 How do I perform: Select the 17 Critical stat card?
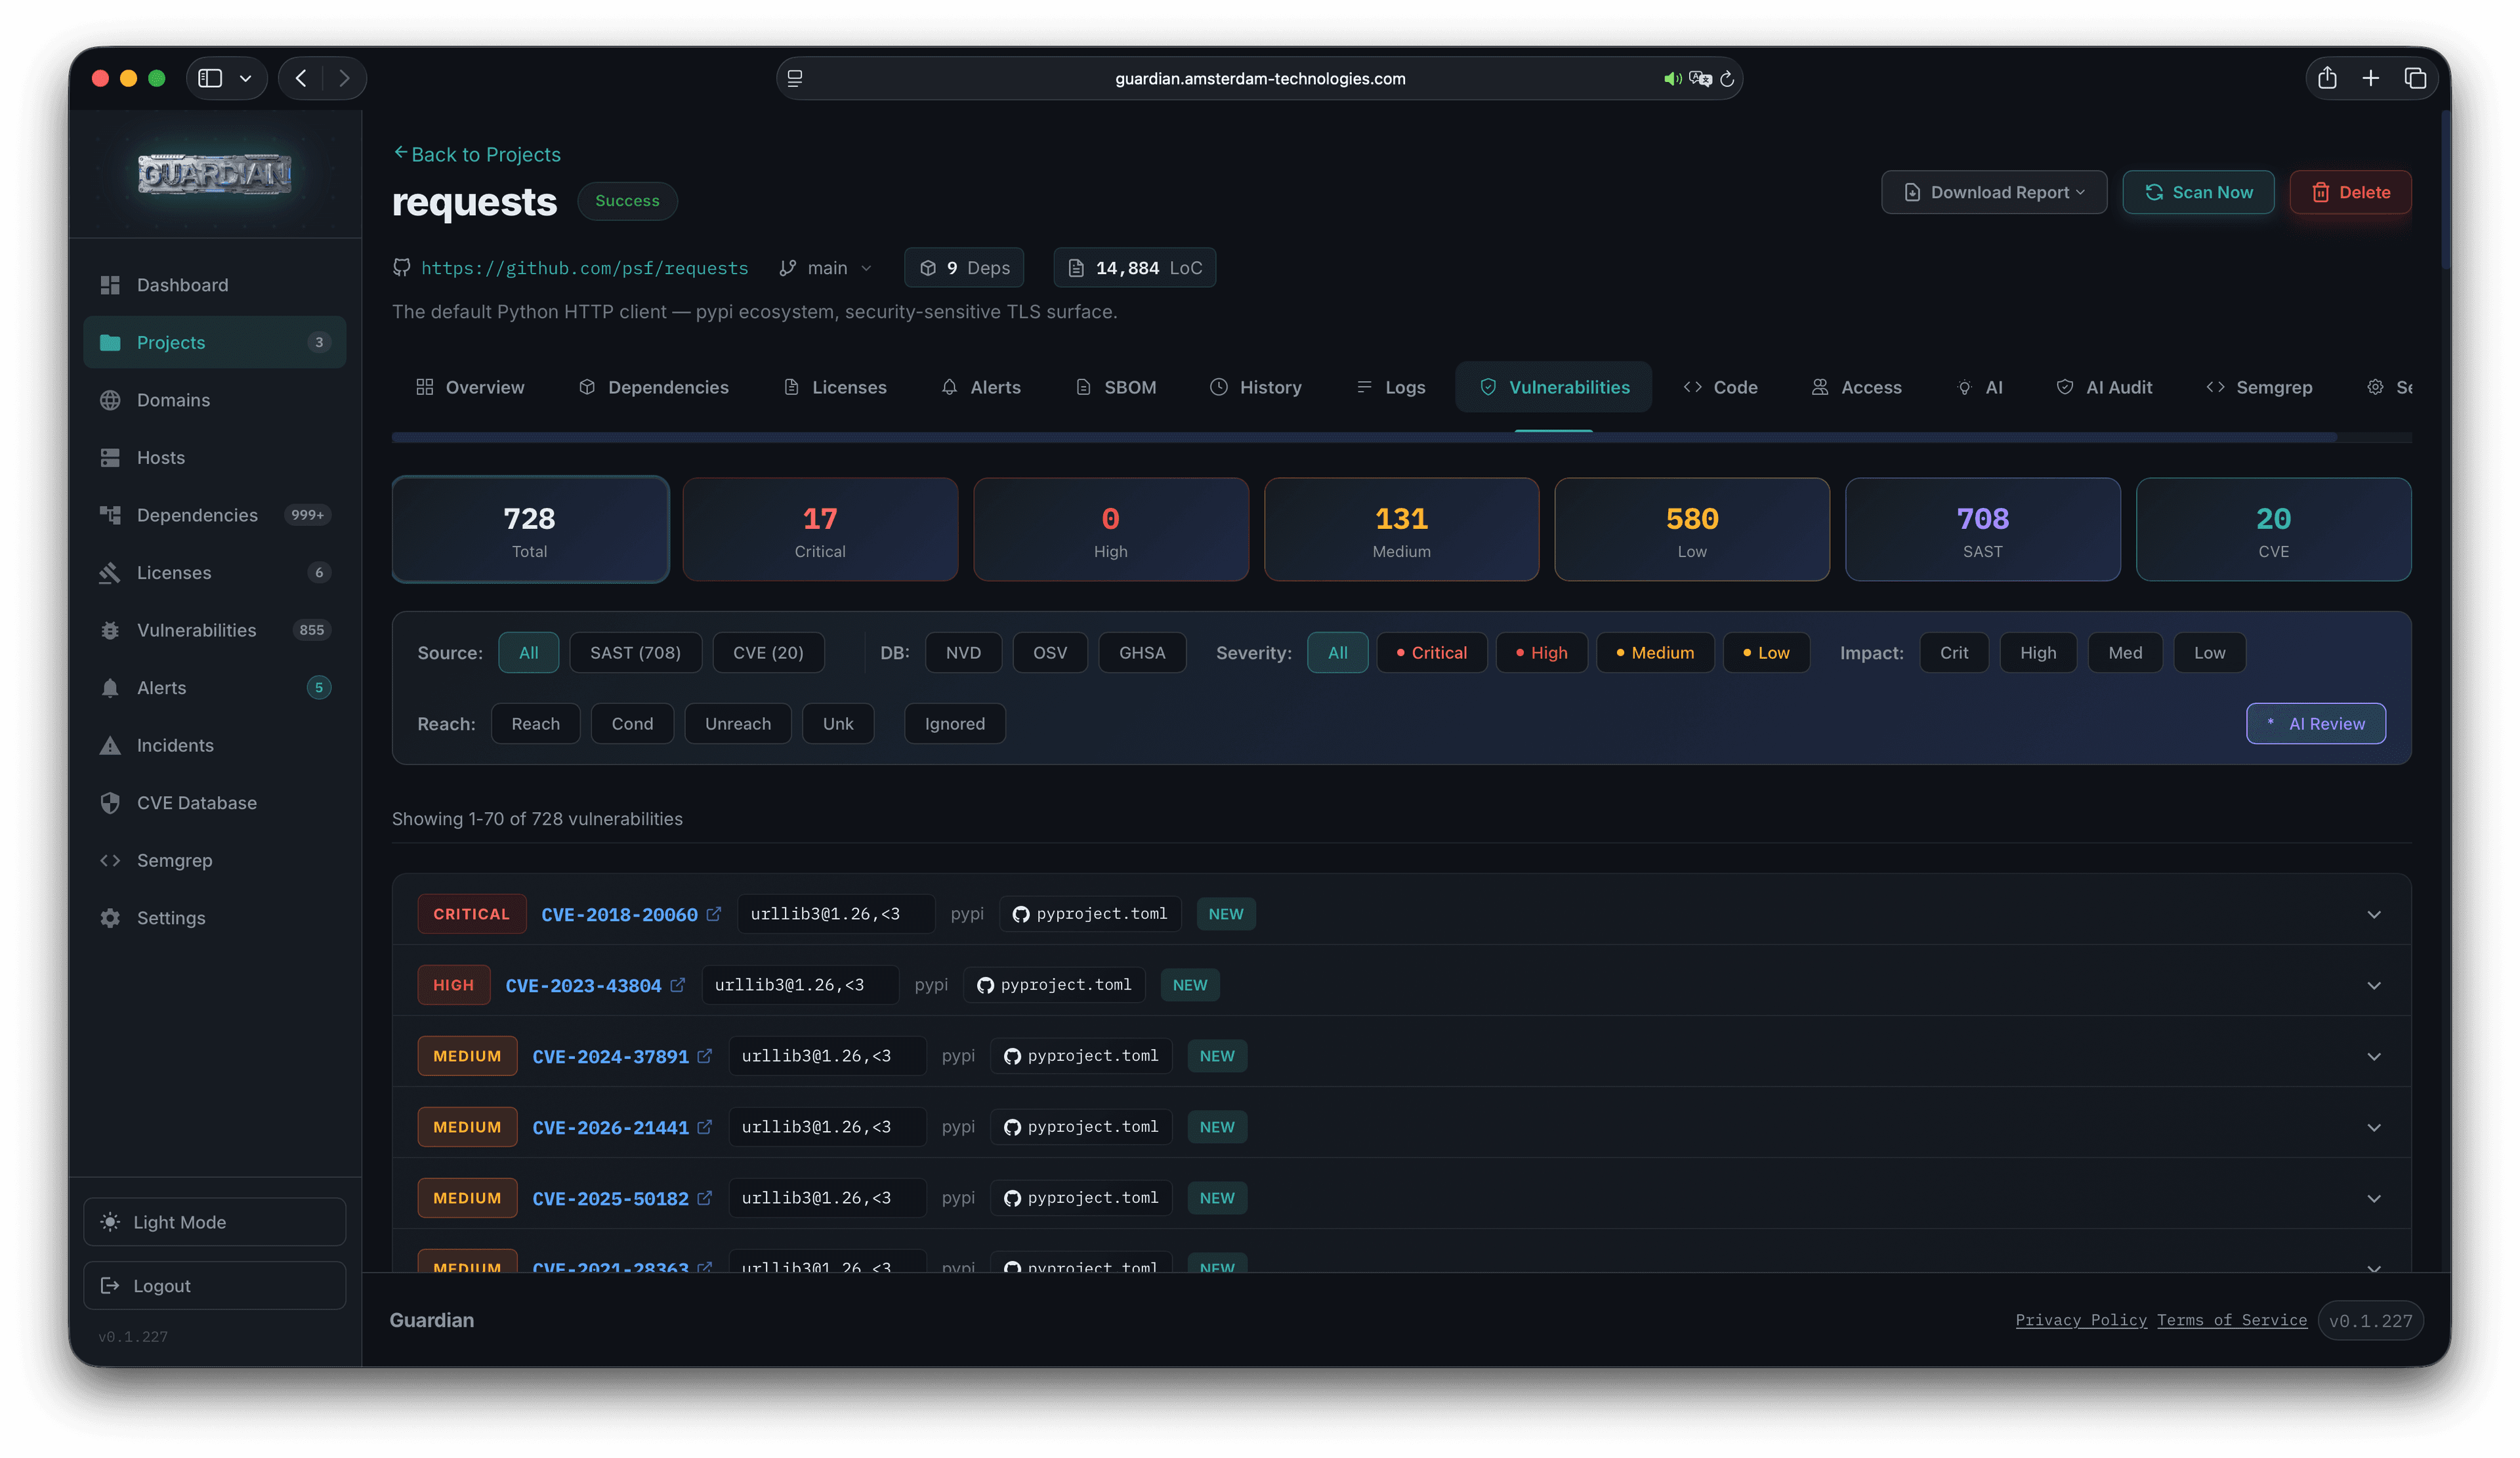click(x=820, y=529)
